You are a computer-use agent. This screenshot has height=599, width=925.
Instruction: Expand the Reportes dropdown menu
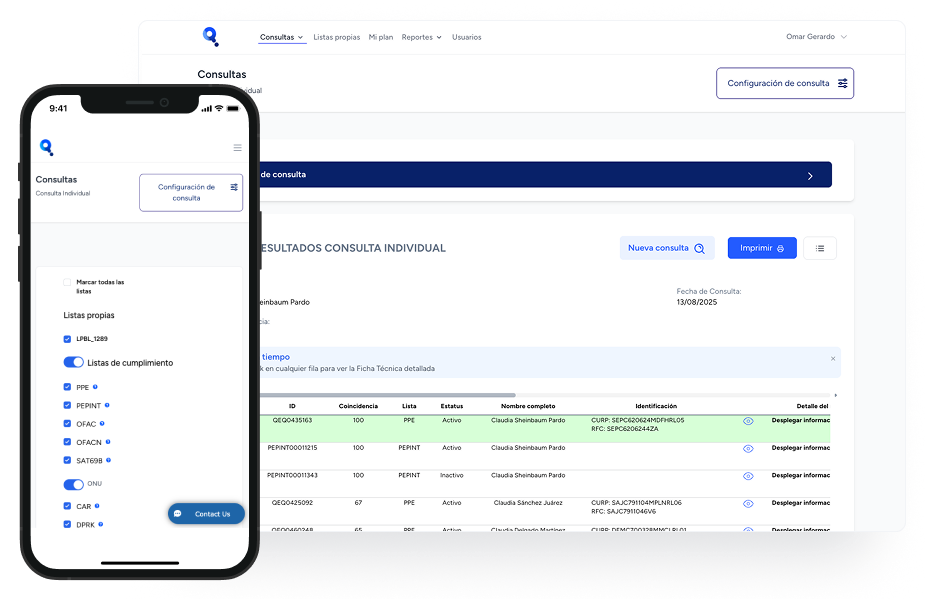coord(421,37)
